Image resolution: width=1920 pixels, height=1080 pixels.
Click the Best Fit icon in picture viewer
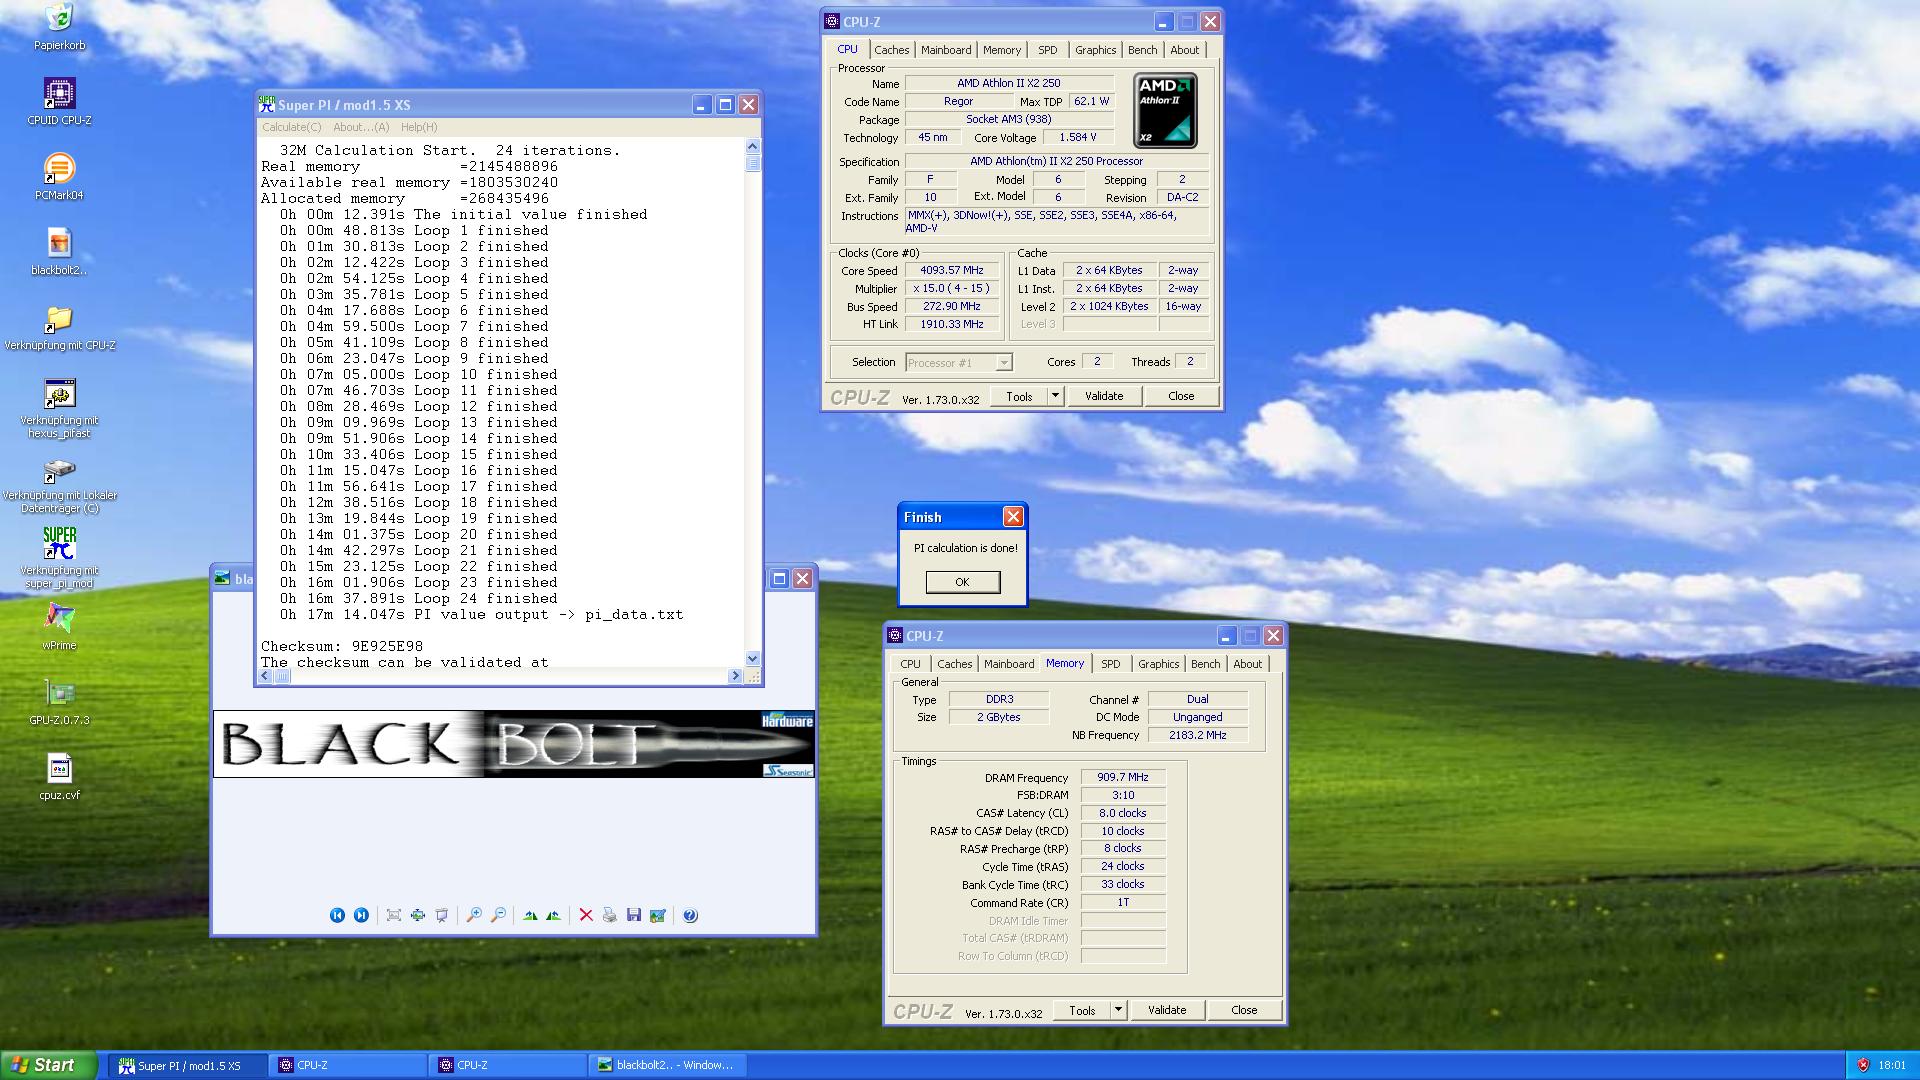point(394,915)
